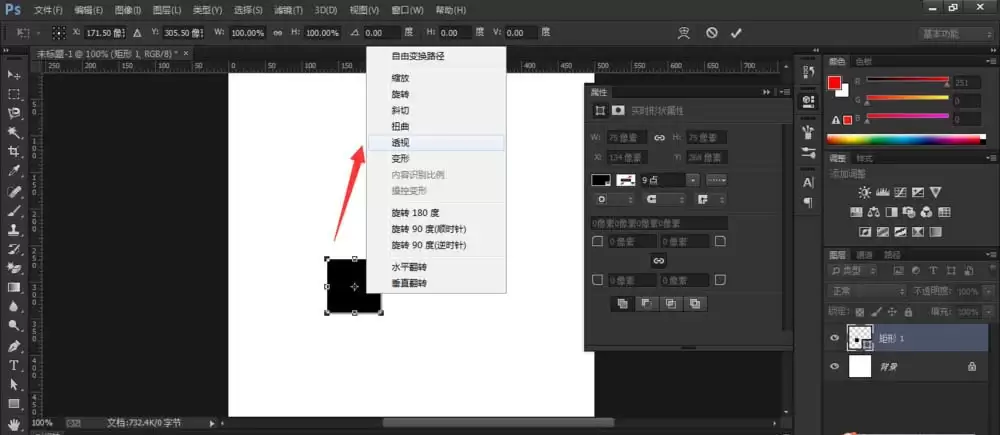
Task: Open the stroke corner join dropdown in Properties
Action: 709,200
